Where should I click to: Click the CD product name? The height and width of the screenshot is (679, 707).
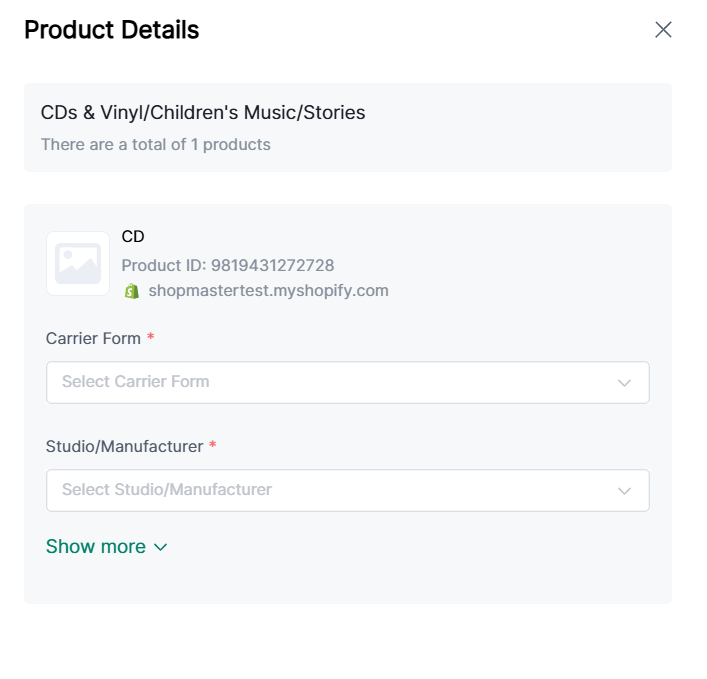click(x=133, y=237)
